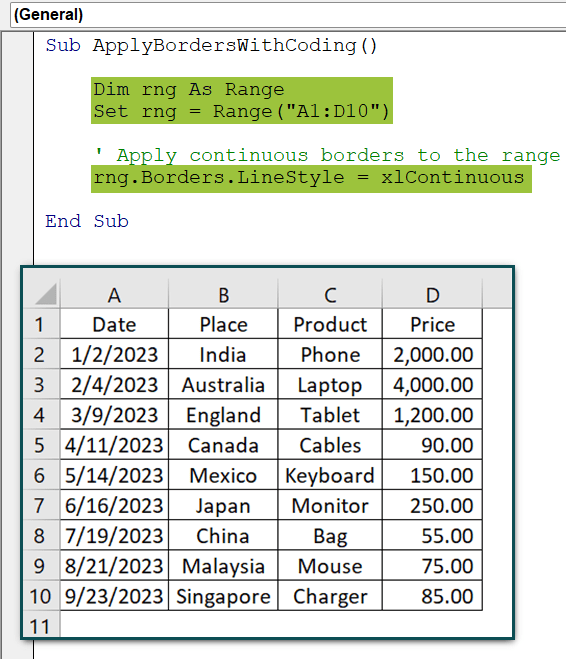The image size is (566, 659).
Task: Select the Charger product cell
Action: [330, 596]
